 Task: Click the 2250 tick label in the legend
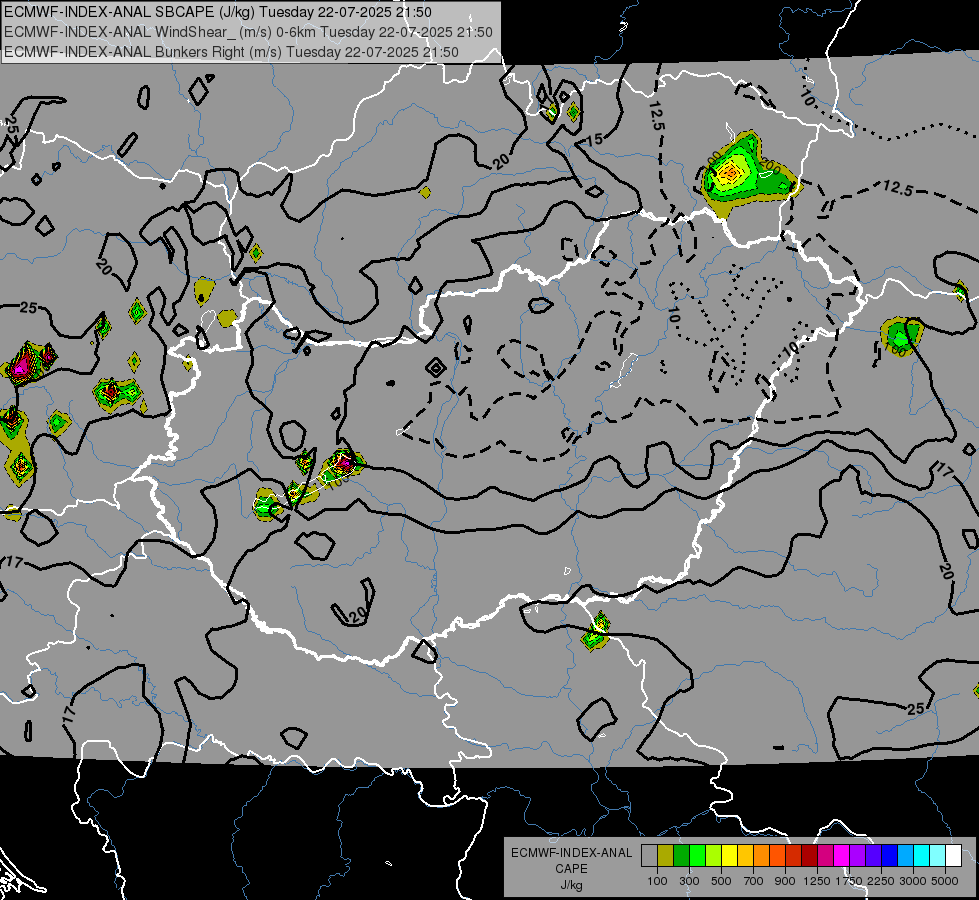tap(881, 881)
